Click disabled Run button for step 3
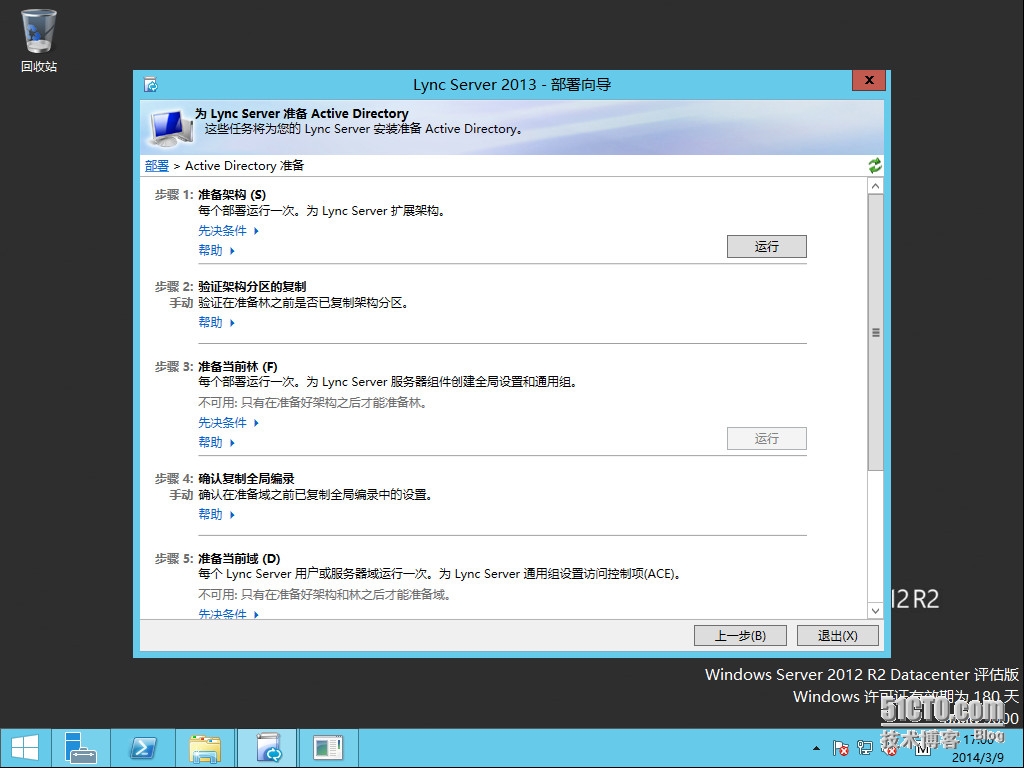 [x=767, y=438]
